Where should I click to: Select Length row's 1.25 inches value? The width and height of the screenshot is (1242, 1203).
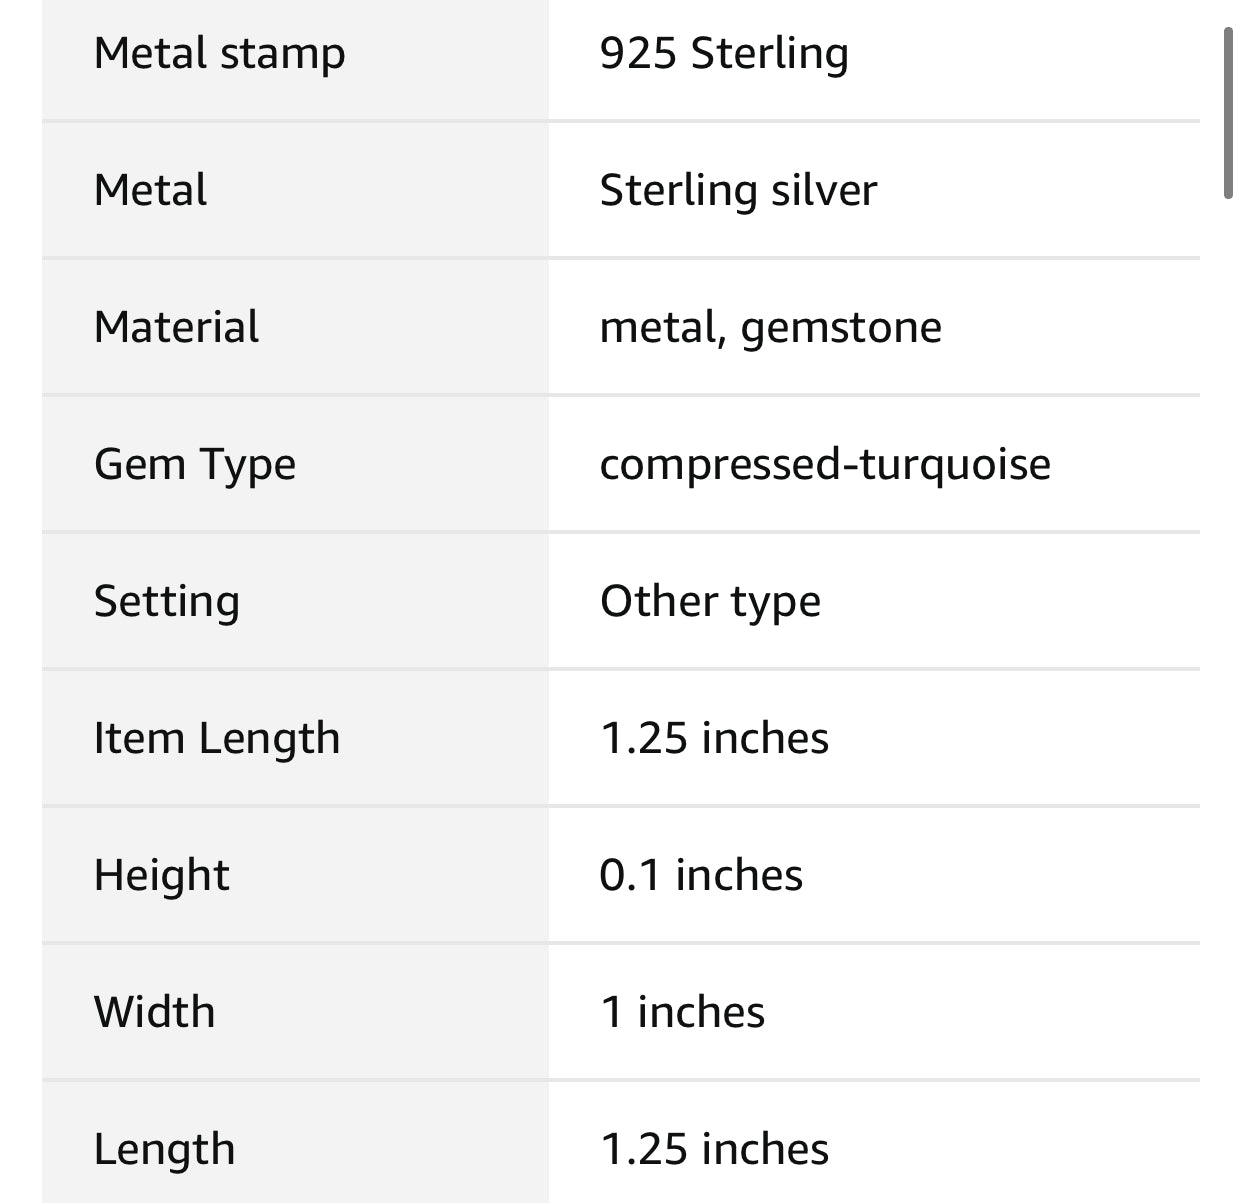[714, 1150]
